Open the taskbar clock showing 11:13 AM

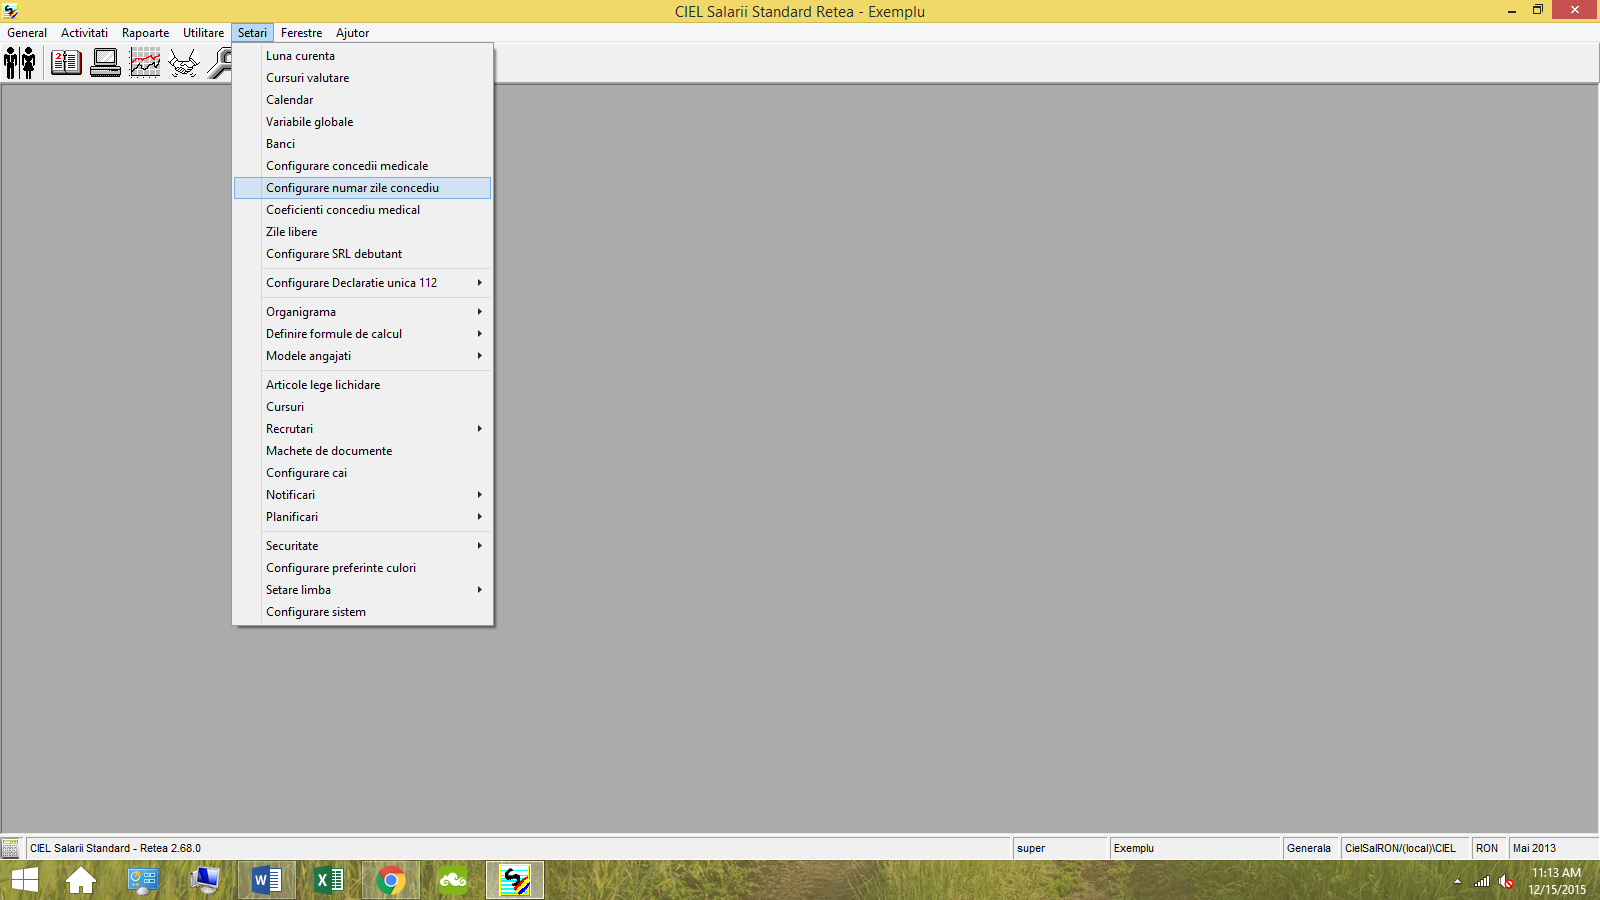coord(1556,881)
